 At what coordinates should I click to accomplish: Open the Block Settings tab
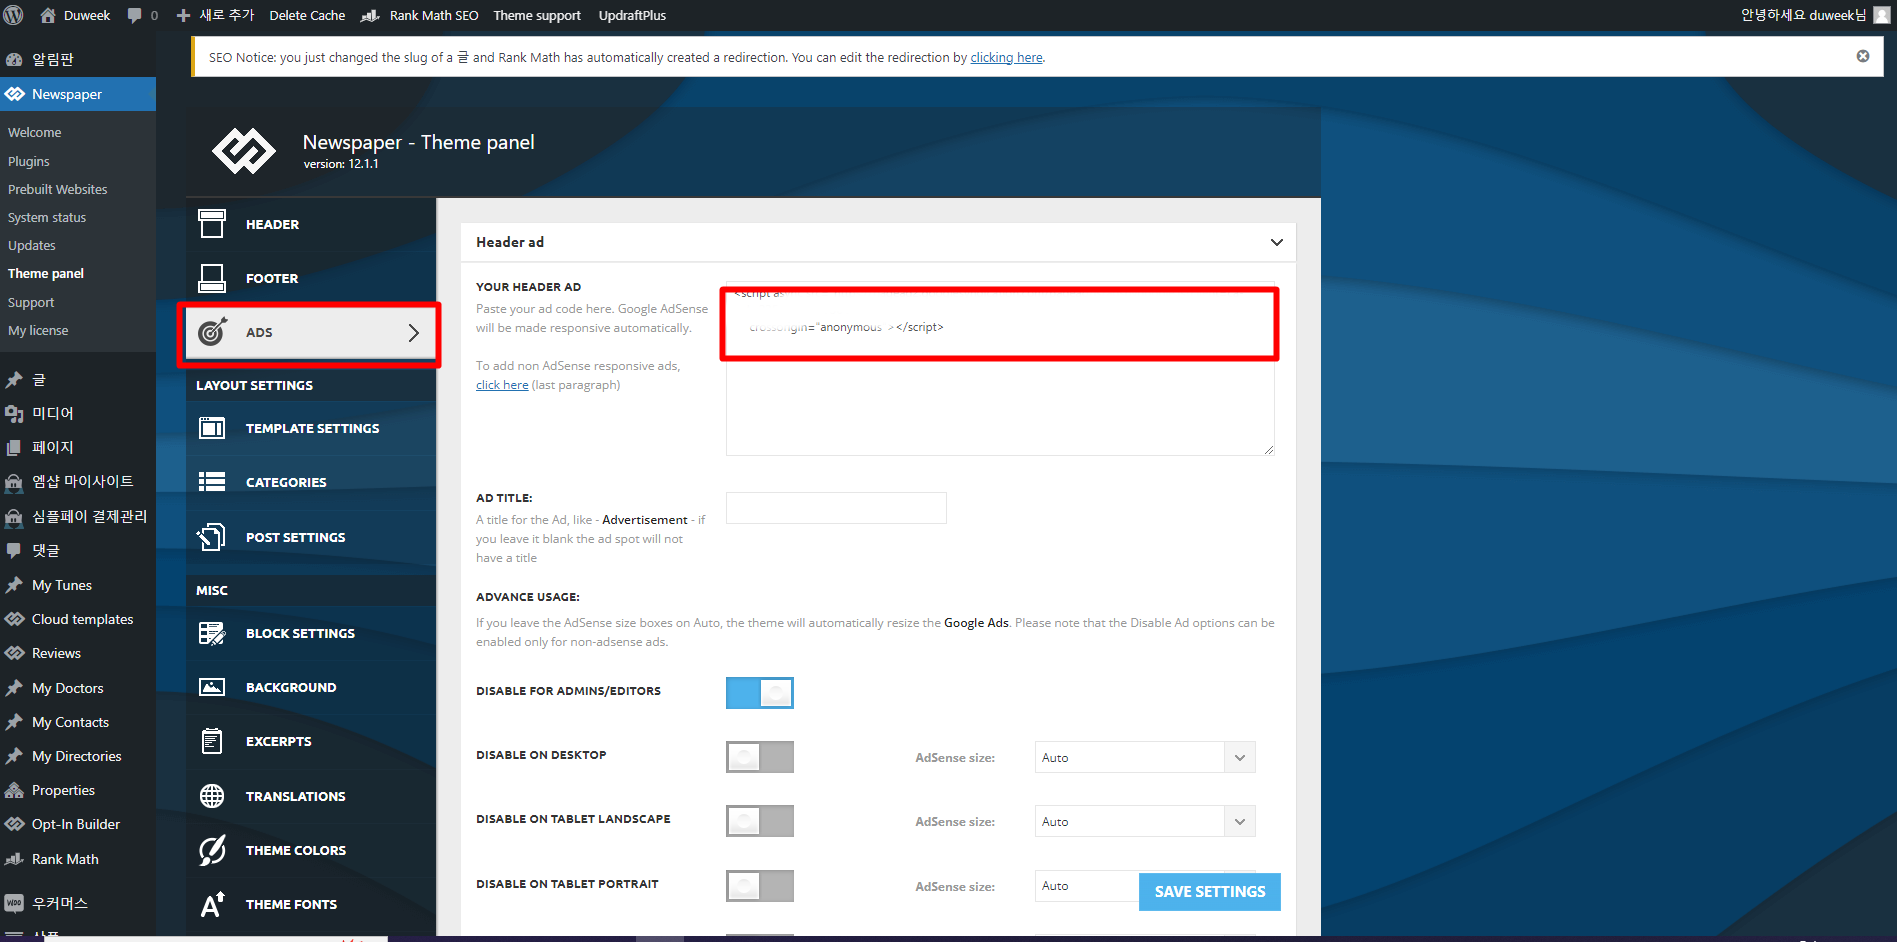pyautogui.click(x=311, y=633)
